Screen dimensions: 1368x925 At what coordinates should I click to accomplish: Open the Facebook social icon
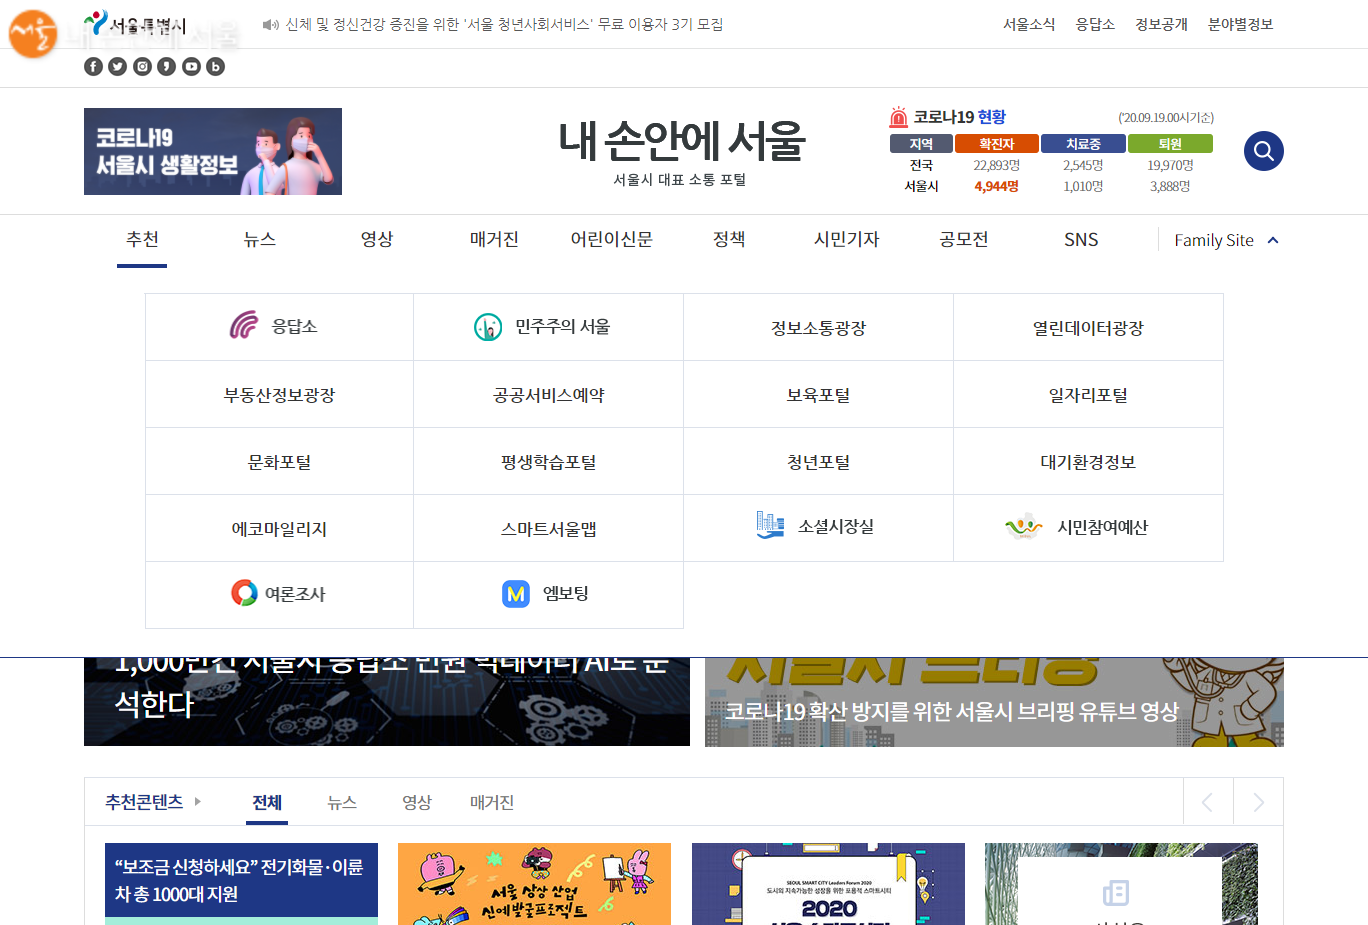[x=93, y=67]
